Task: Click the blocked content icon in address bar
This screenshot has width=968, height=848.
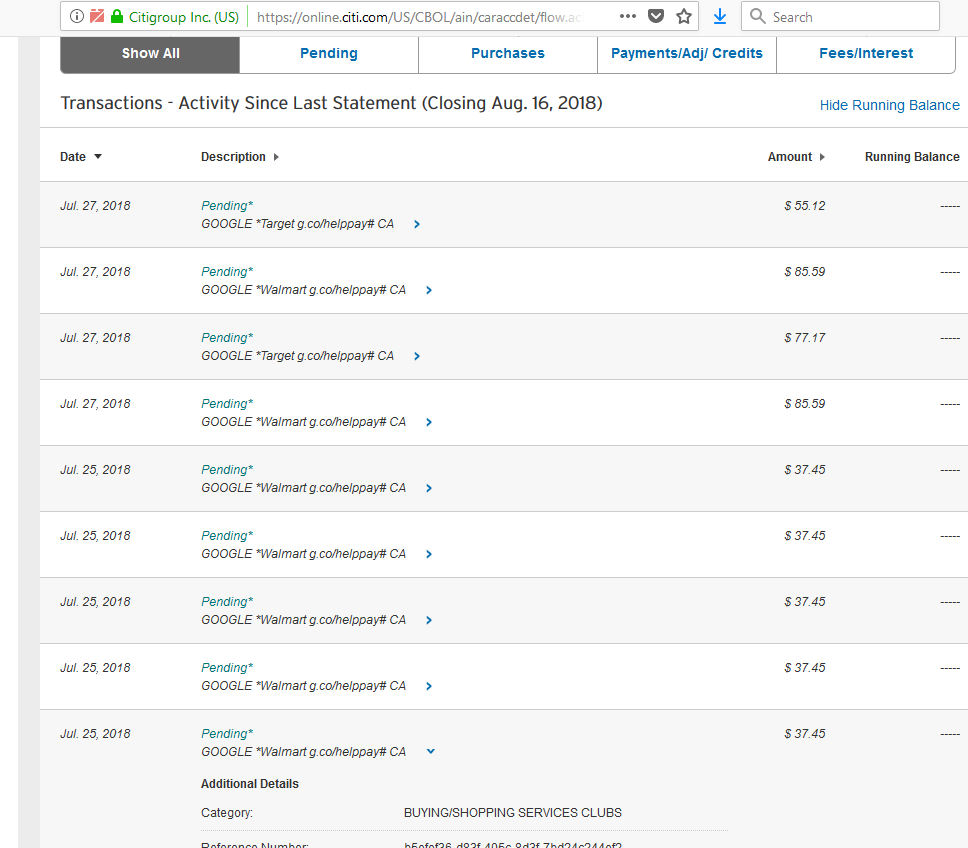Action: coord(97,17)
